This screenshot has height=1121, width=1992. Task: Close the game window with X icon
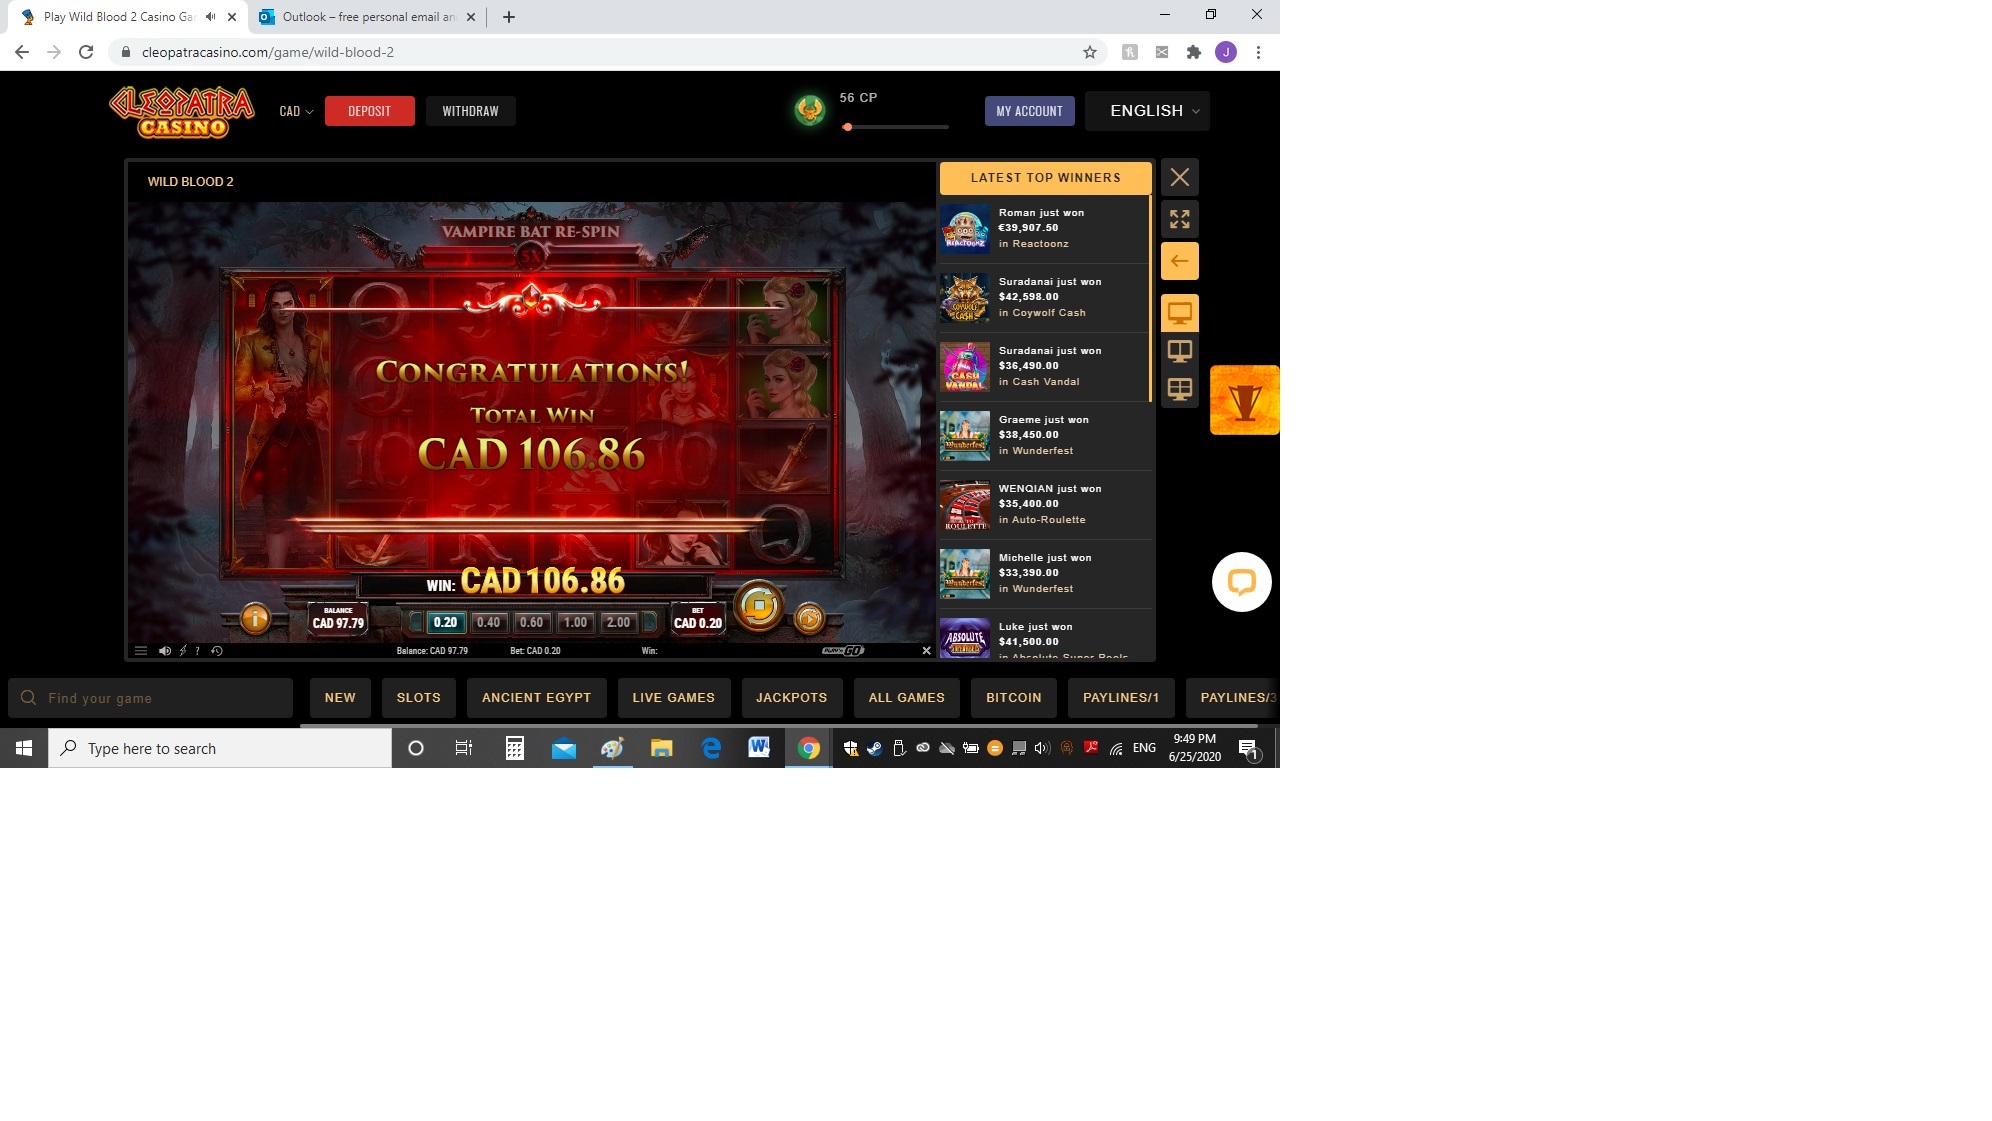(1180, 177)
